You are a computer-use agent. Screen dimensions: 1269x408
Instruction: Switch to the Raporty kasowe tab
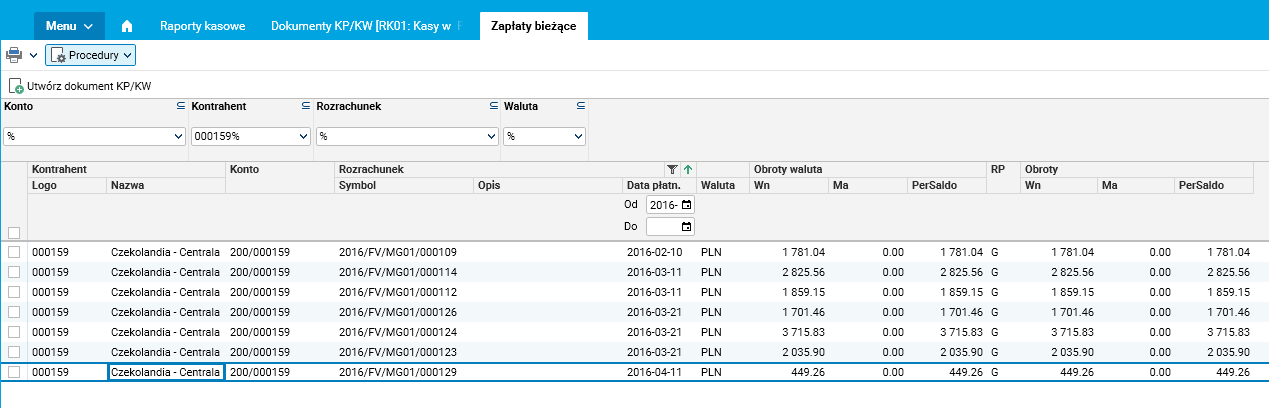(x=202, y=26)
